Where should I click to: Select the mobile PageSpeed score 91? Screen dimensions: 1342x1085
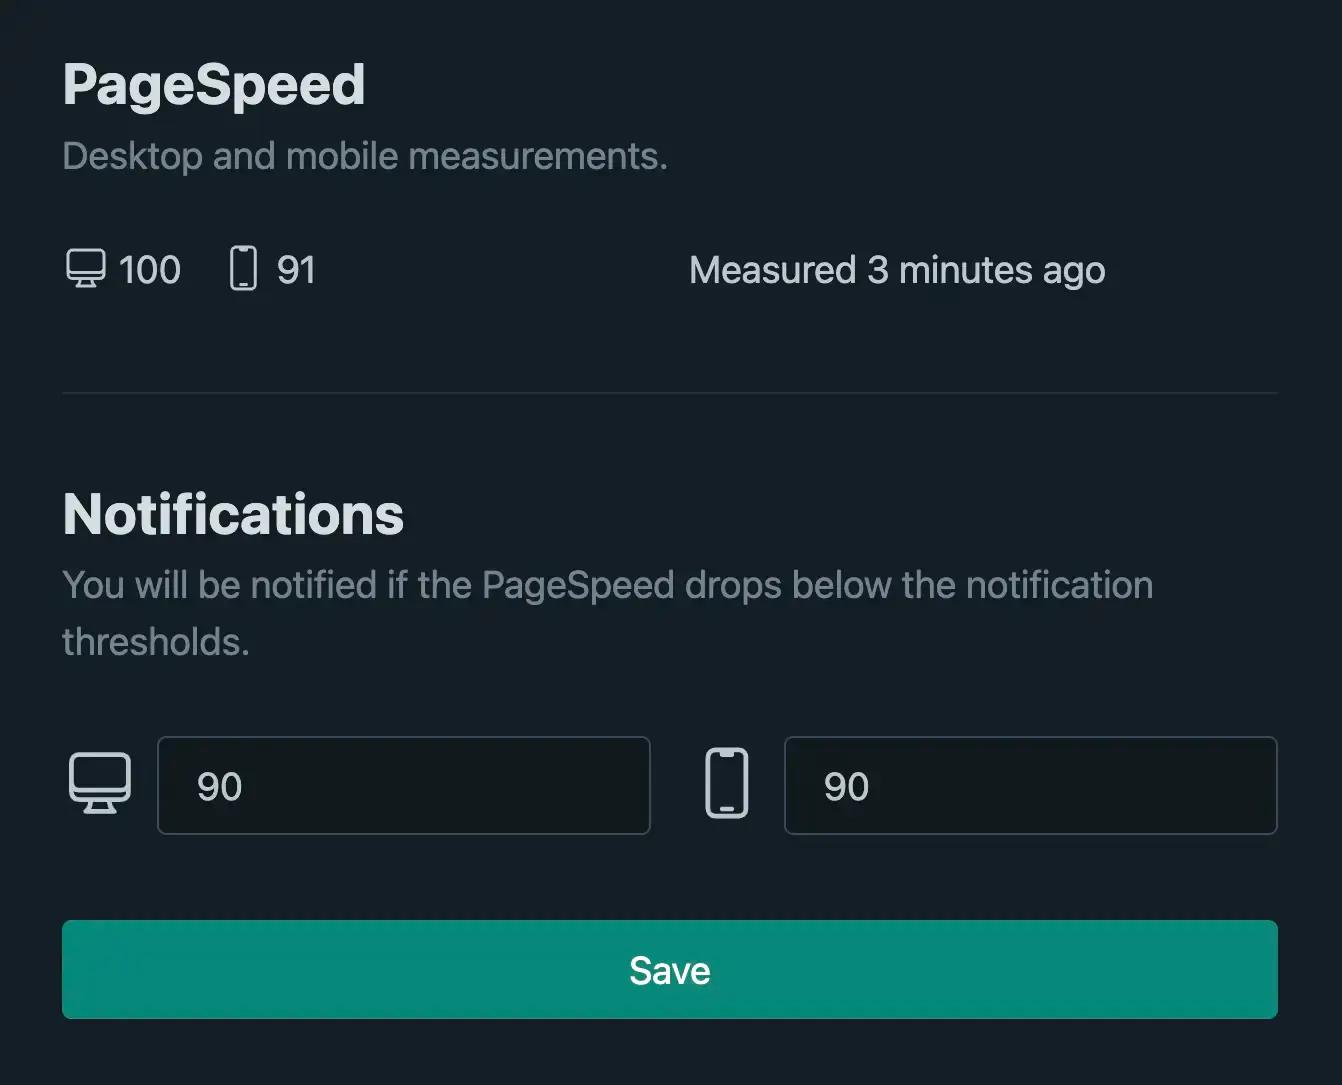coord(296,270)
